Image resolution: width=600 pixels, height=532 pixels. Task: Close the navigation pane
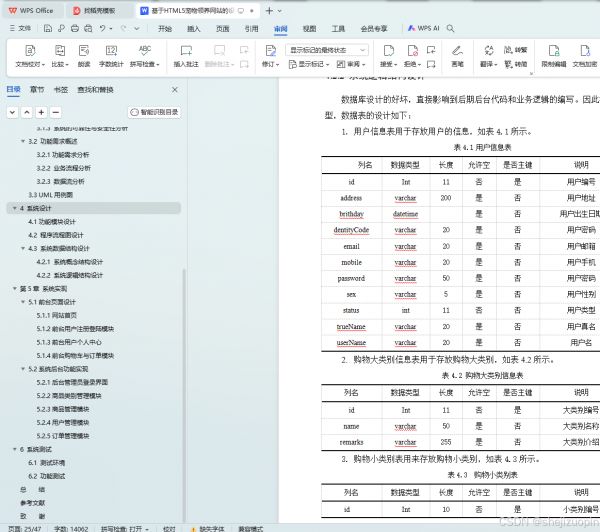(175, 90)
